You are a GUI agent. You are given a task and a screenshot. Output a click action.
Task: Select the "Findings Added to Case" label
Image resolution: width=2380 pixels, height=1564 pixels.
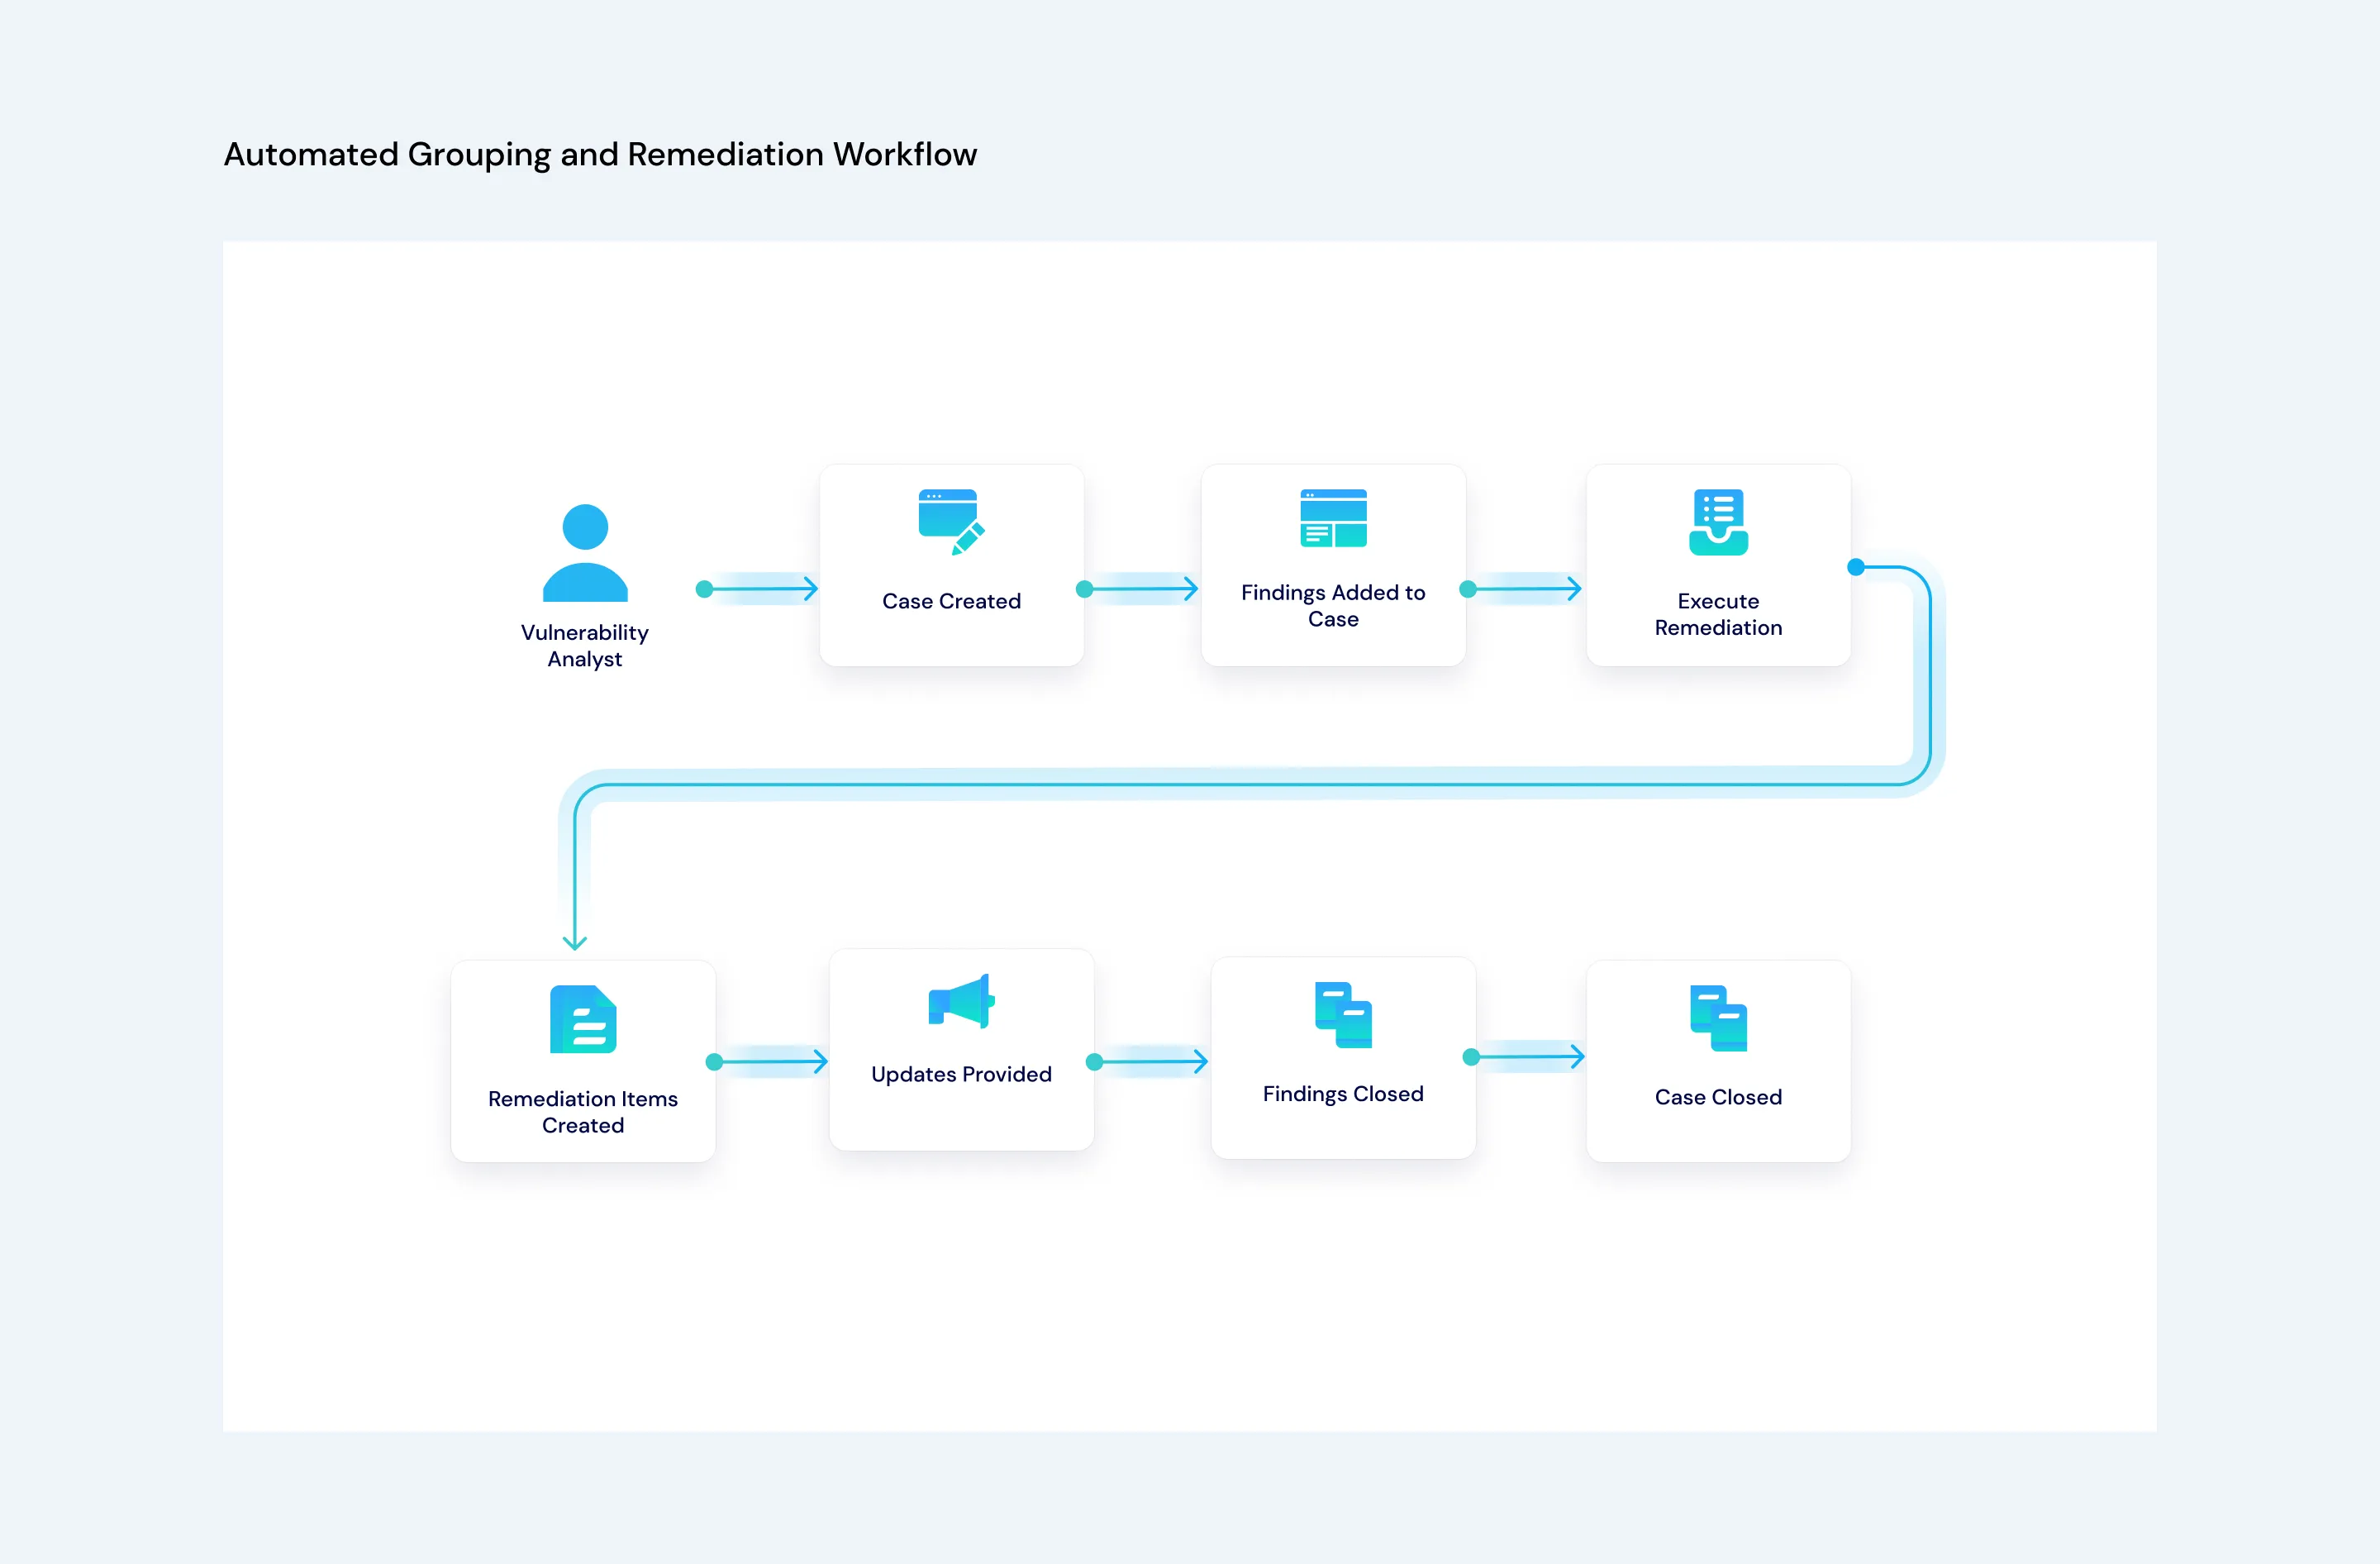pos(1333,605)
